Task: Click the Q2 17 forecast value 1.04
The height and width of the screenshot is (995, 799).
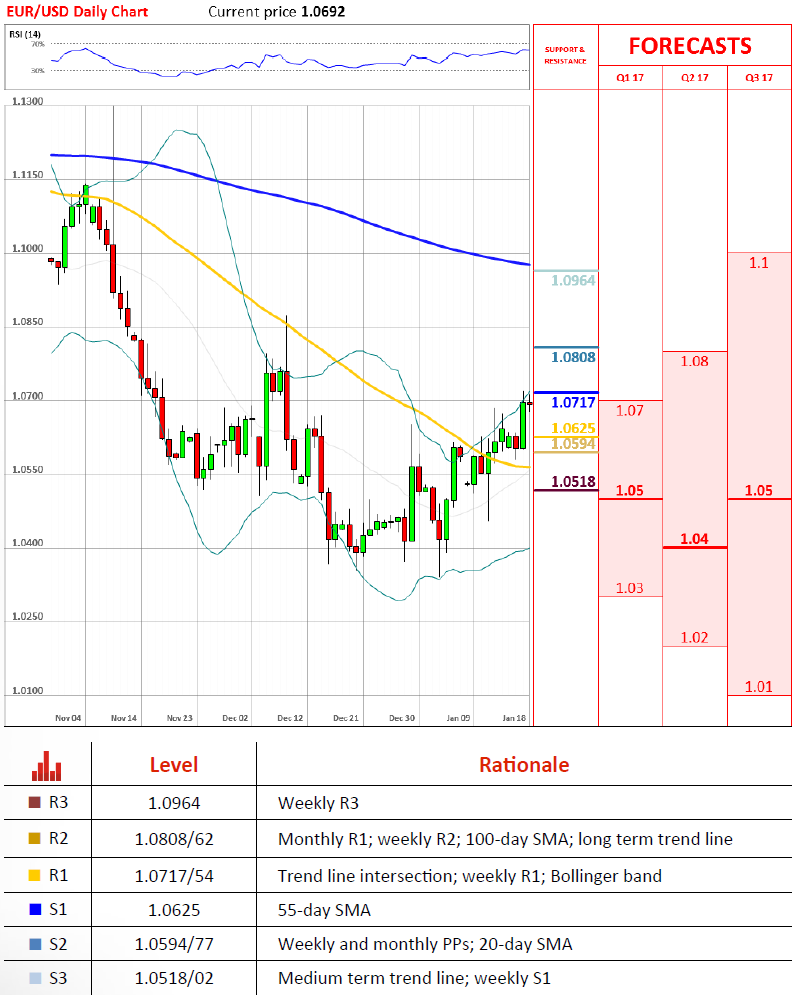Action: pyautogui.click(x=694, y=539)
